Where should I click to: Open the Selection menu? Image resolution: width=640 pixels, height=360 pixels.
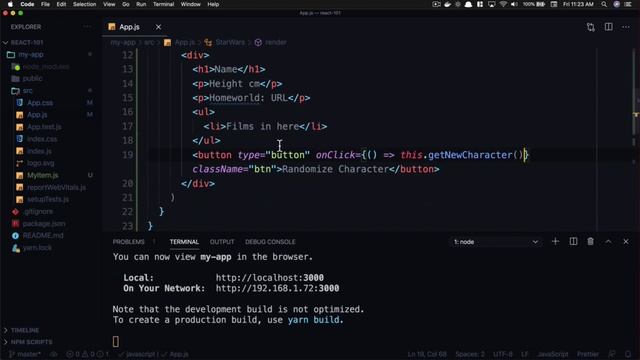click(x=84, y=4)
